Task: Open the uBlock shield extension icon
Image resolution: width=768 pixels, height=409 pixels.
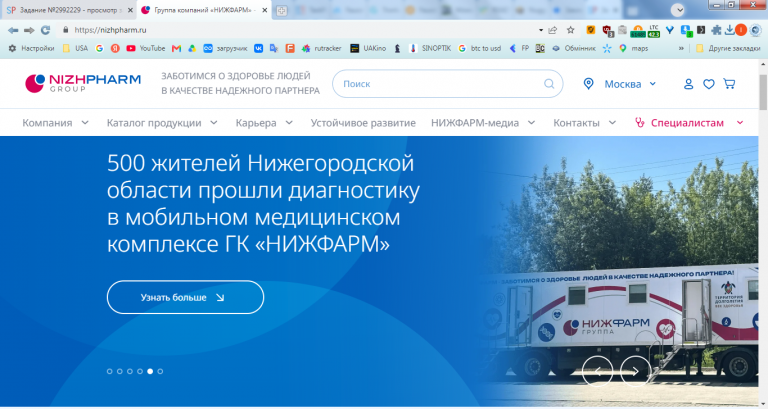Action: point(607,31)
